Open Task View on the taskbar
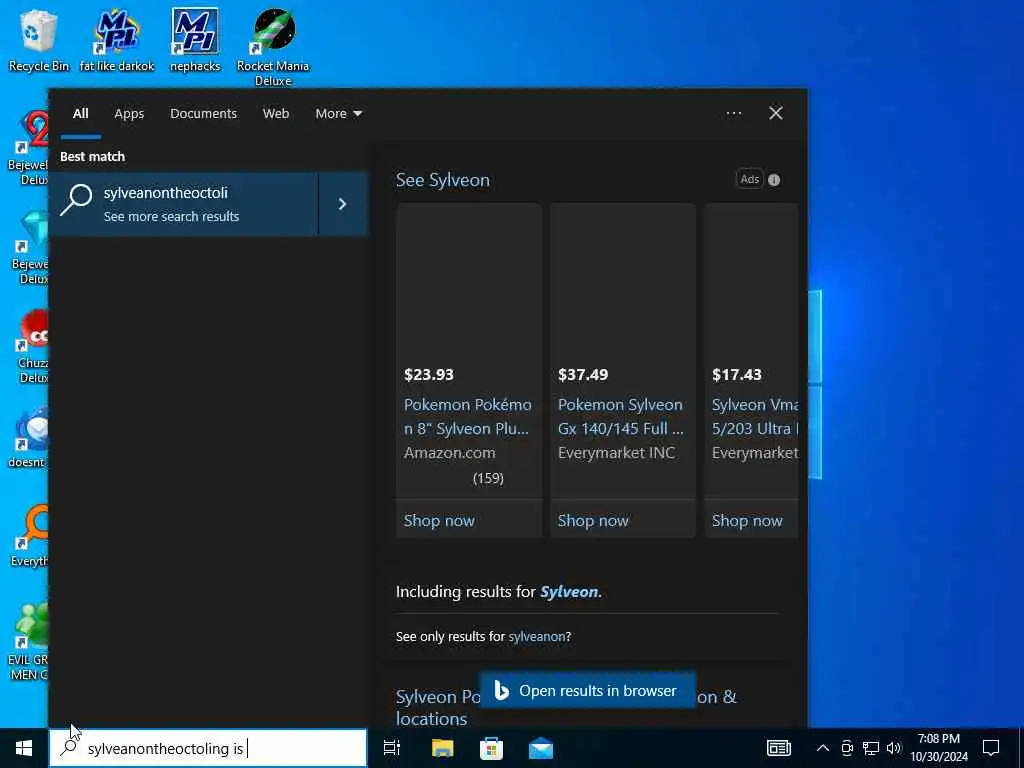 [392, 748]
